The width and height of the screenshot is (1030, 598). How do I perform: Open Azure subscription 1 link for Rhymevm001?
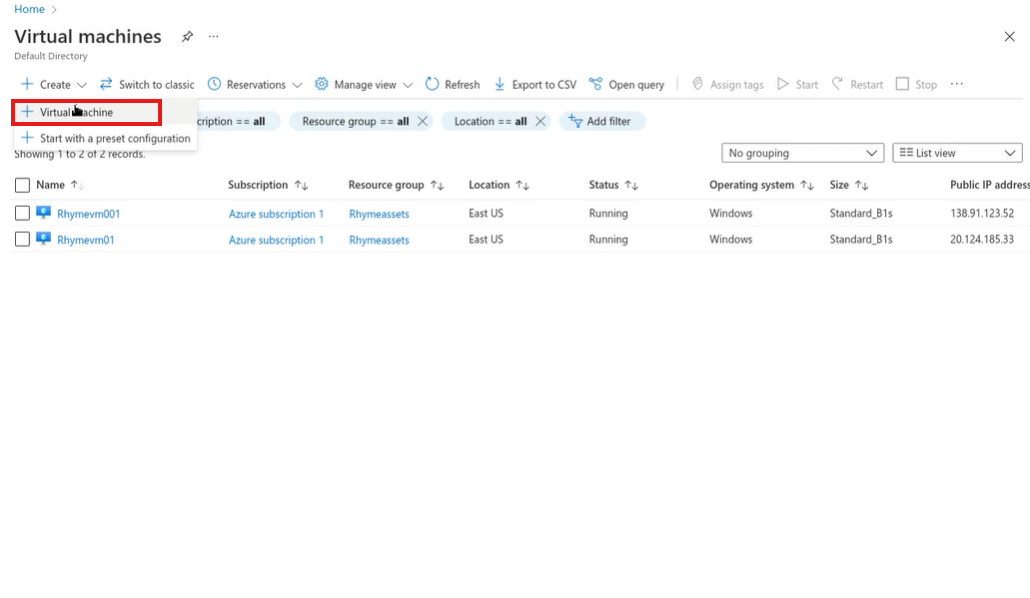(x=276, y=214)
